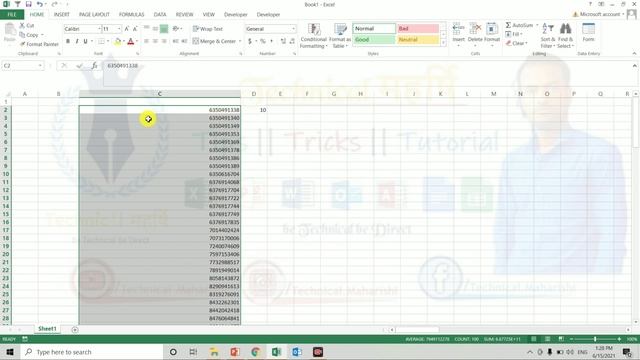This screenshot has width=640, height=360.
Task: Add a new sheet with plus button
Action: click(x=75, y=329)
